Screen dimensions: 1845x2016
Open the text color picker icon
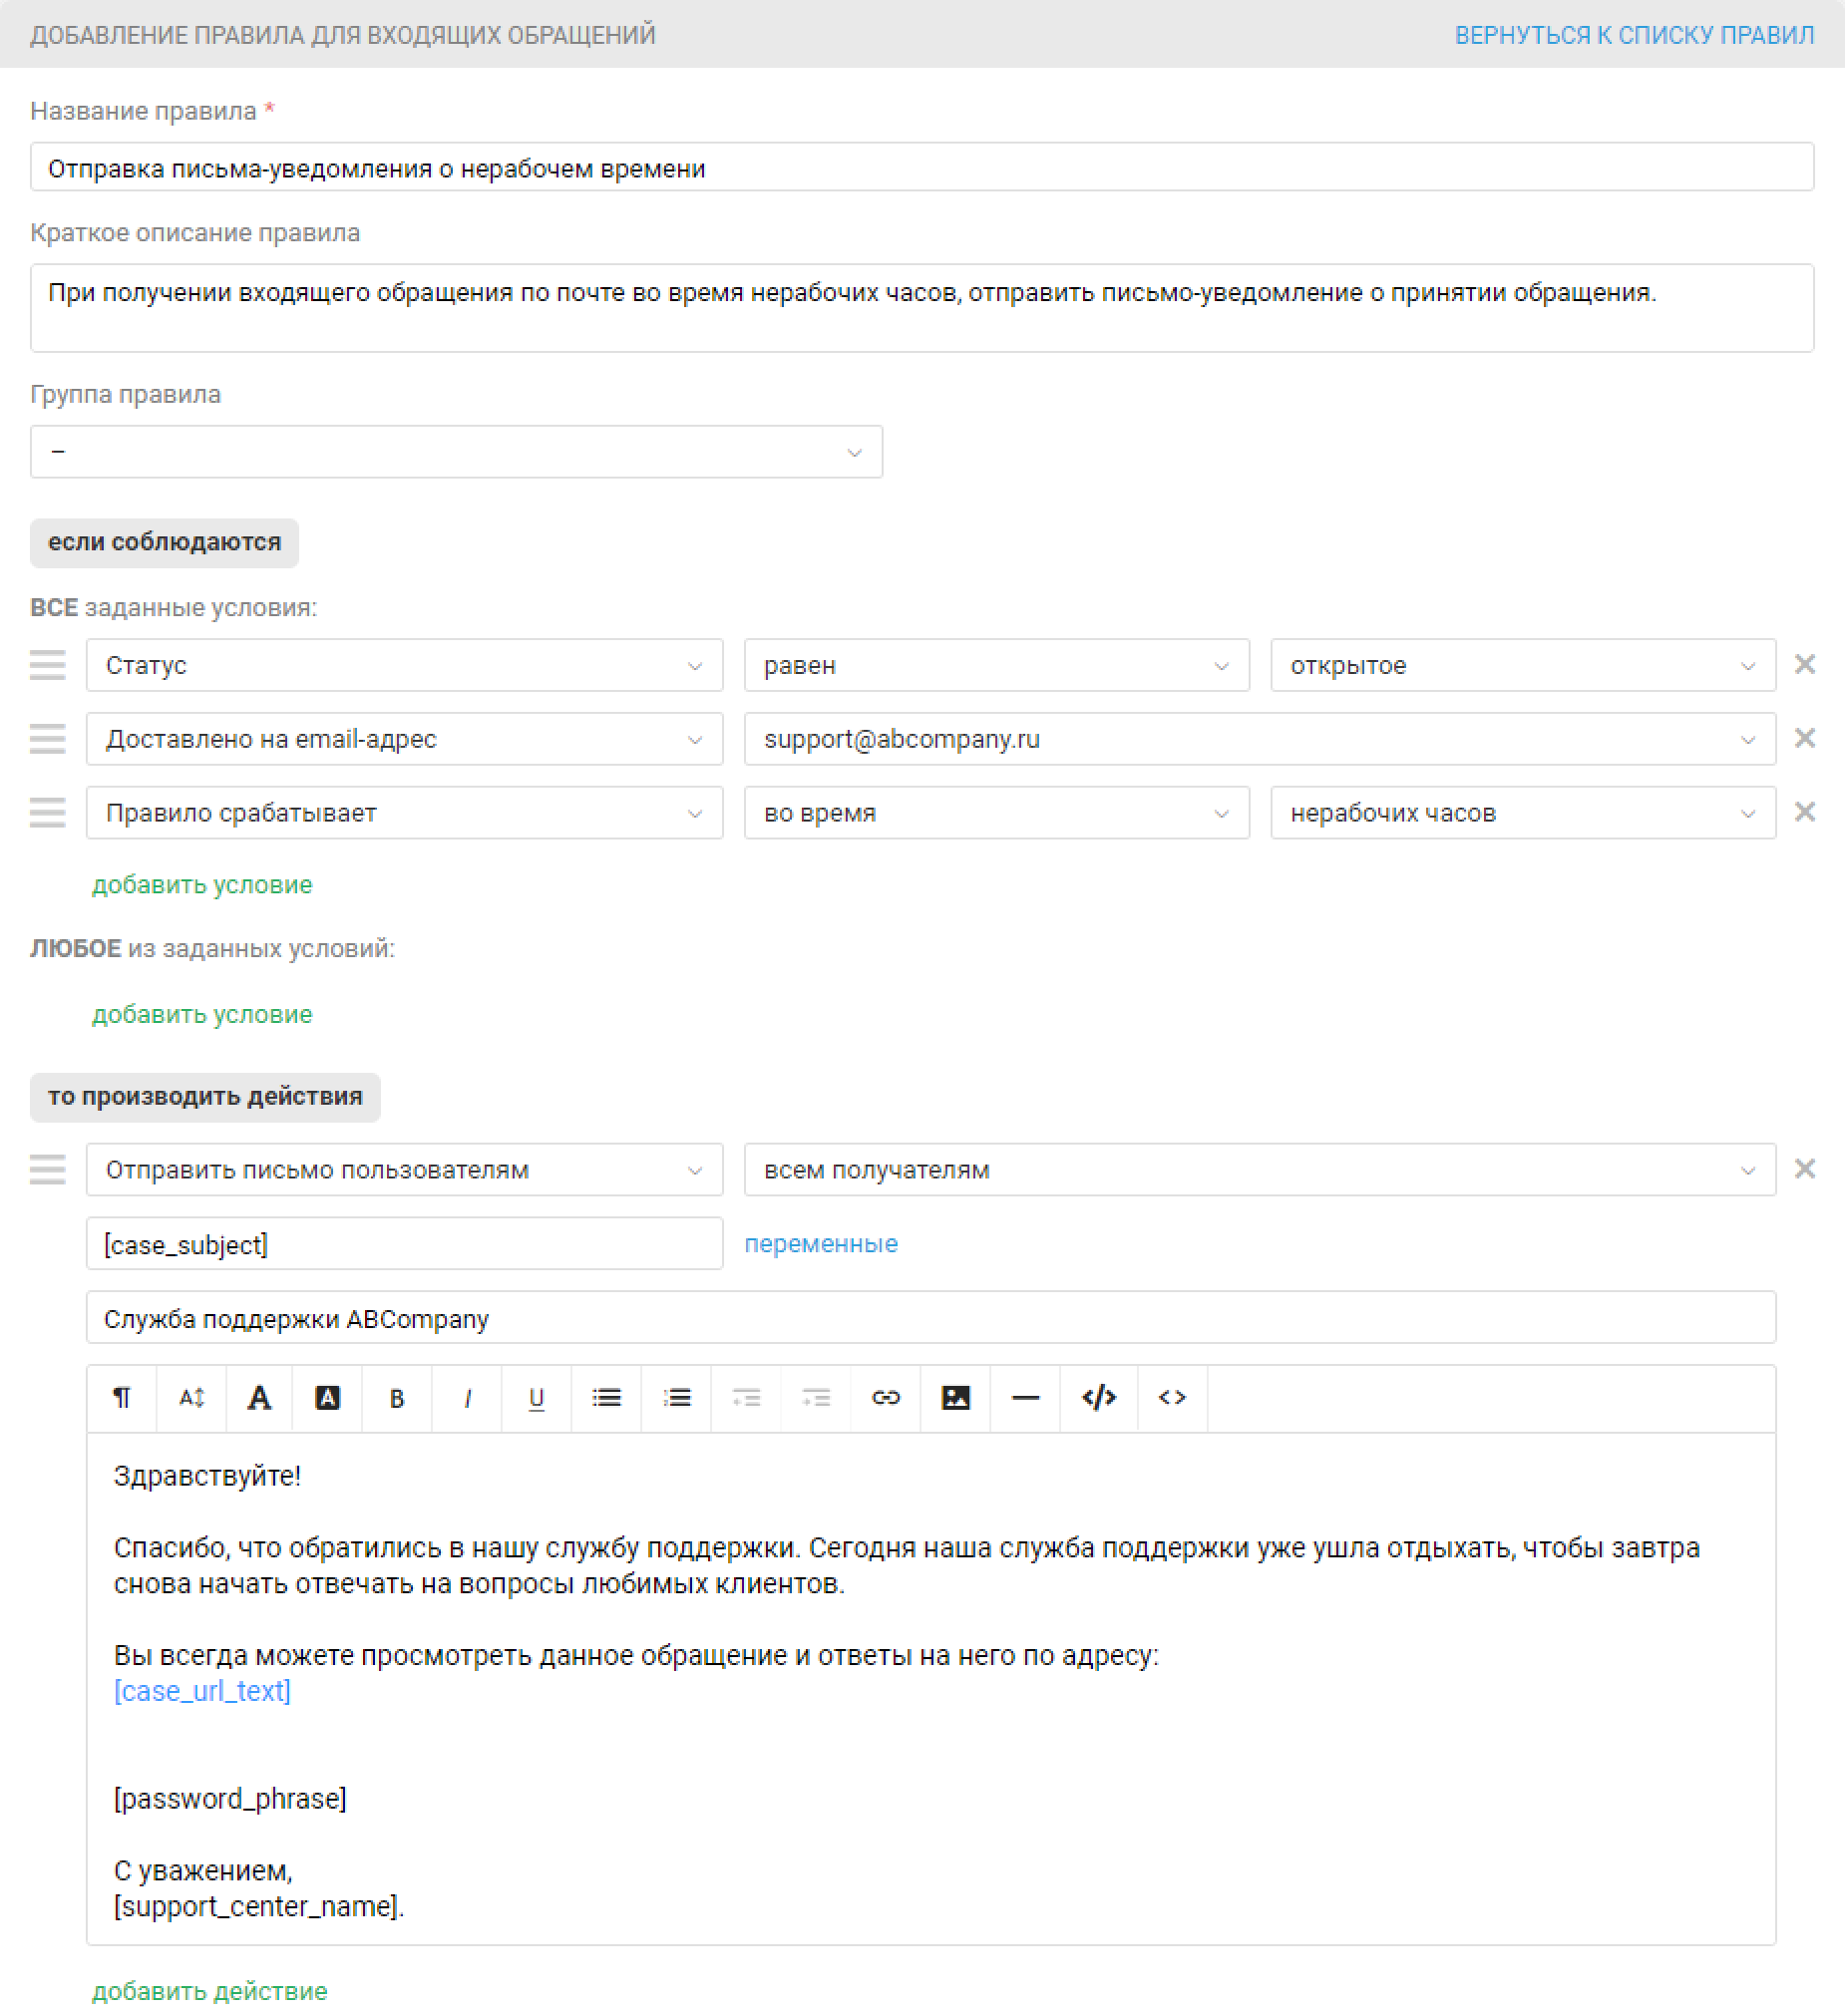tap(259, 1398)
